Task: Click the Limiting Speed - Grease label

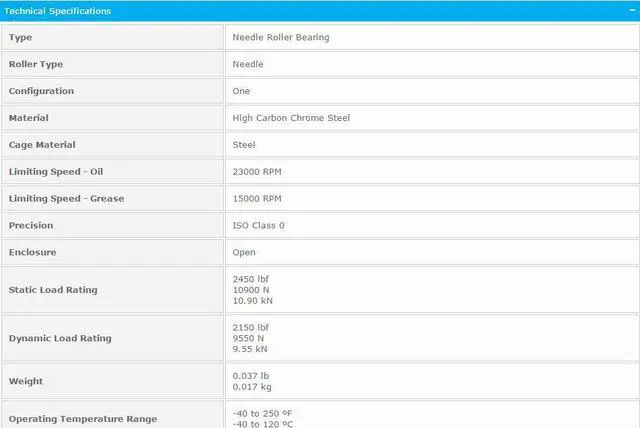Action: 66,199
